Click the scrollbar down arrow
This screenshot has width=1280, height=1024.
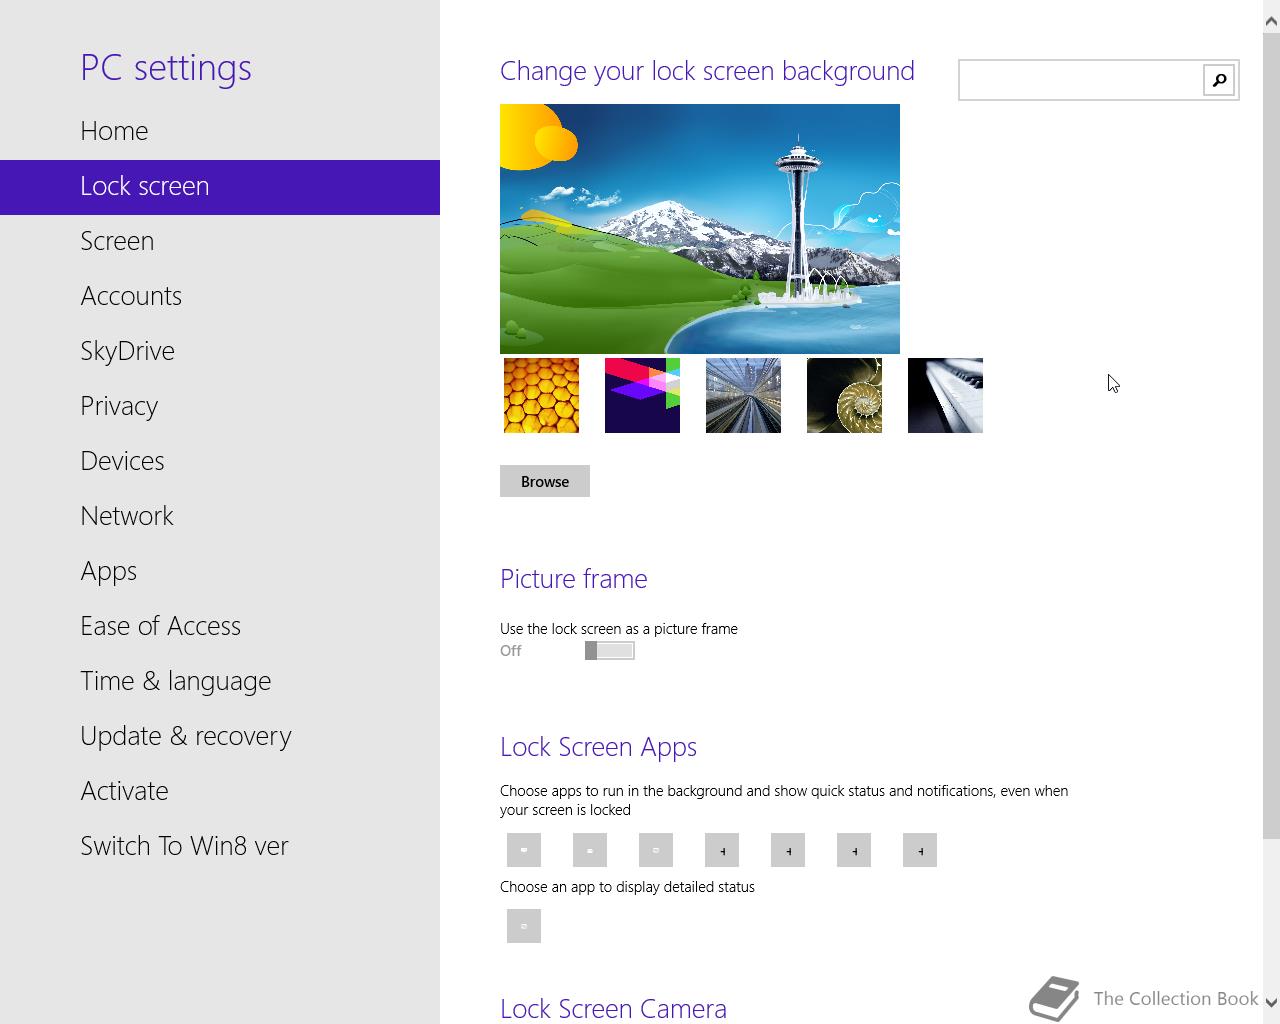pos(1271,1002)
